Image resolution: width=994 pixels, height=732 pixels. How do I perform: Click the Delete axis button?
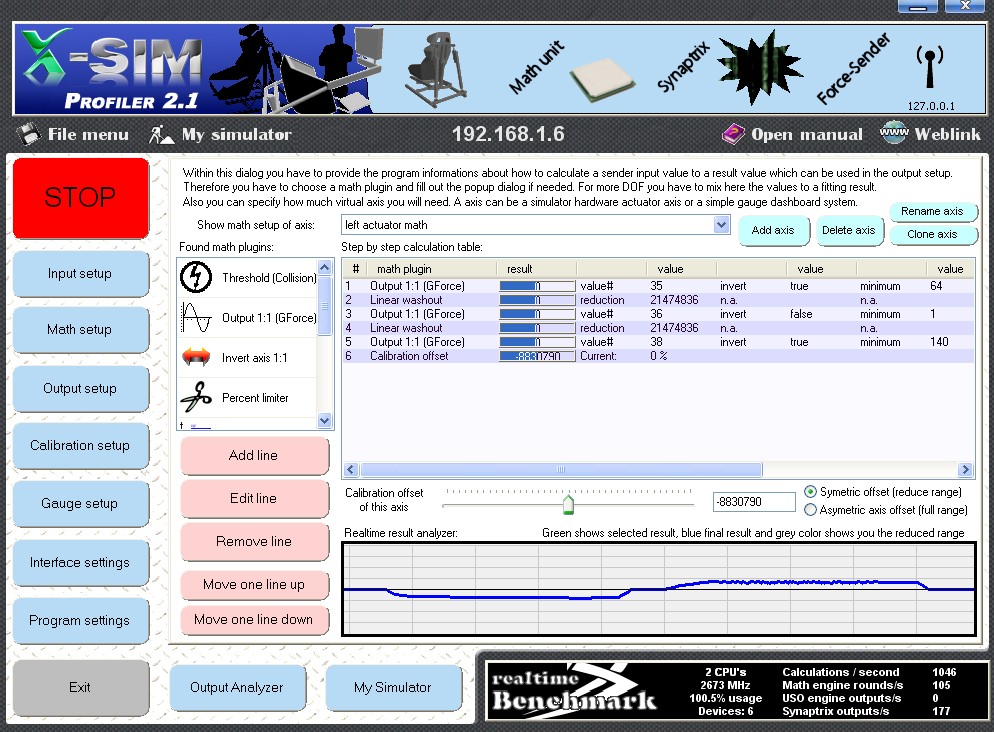[x=848, y=230]
